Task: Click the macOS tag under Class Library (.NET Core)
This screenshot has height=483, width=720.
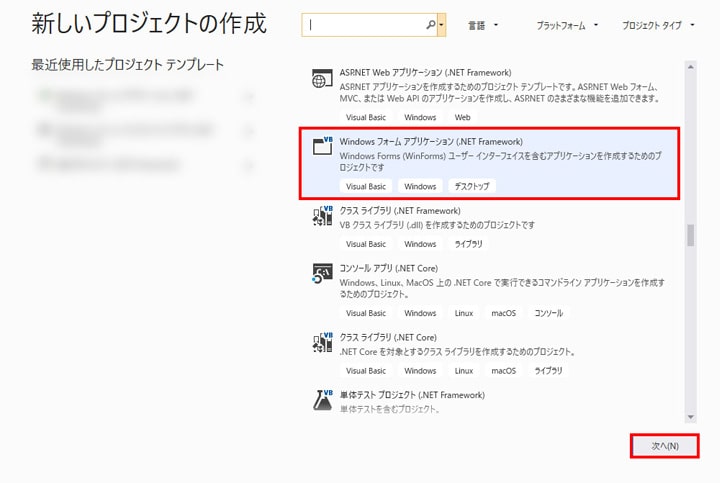Action: (x=504, y=371)
